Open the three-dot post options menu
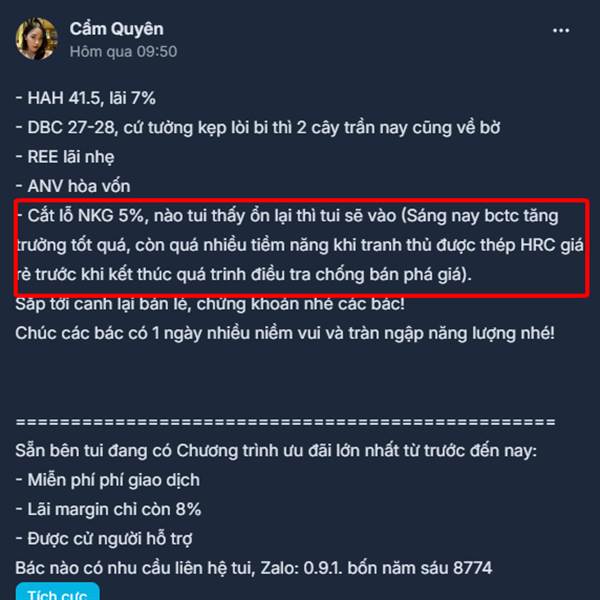Viewport: 600px width, 600px height. (x=561, y=31)
